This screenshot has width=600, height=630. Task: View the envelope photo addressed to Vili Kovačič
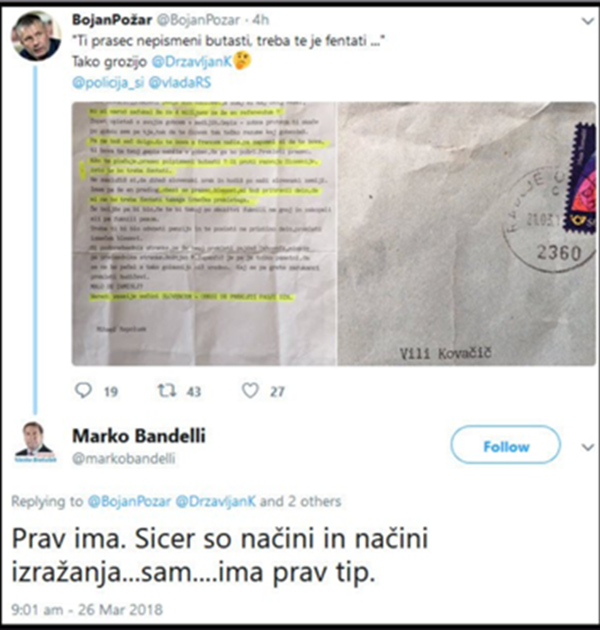tap(467, 233)
